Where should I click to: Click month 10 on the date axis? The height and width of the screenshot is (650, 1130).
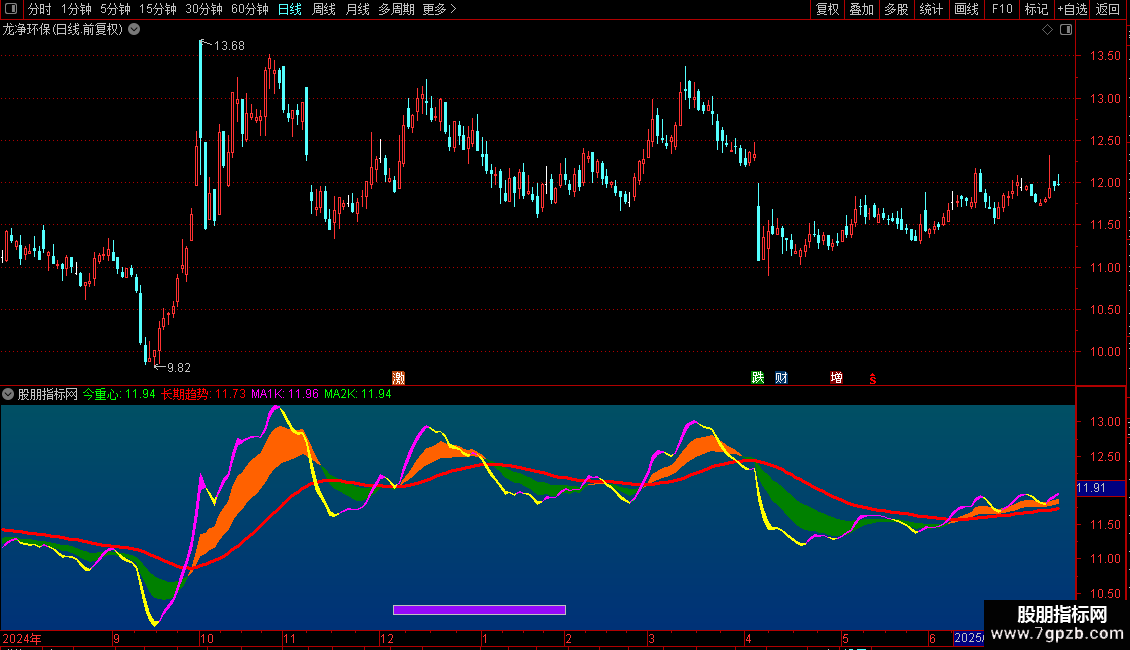pos(207,638)
